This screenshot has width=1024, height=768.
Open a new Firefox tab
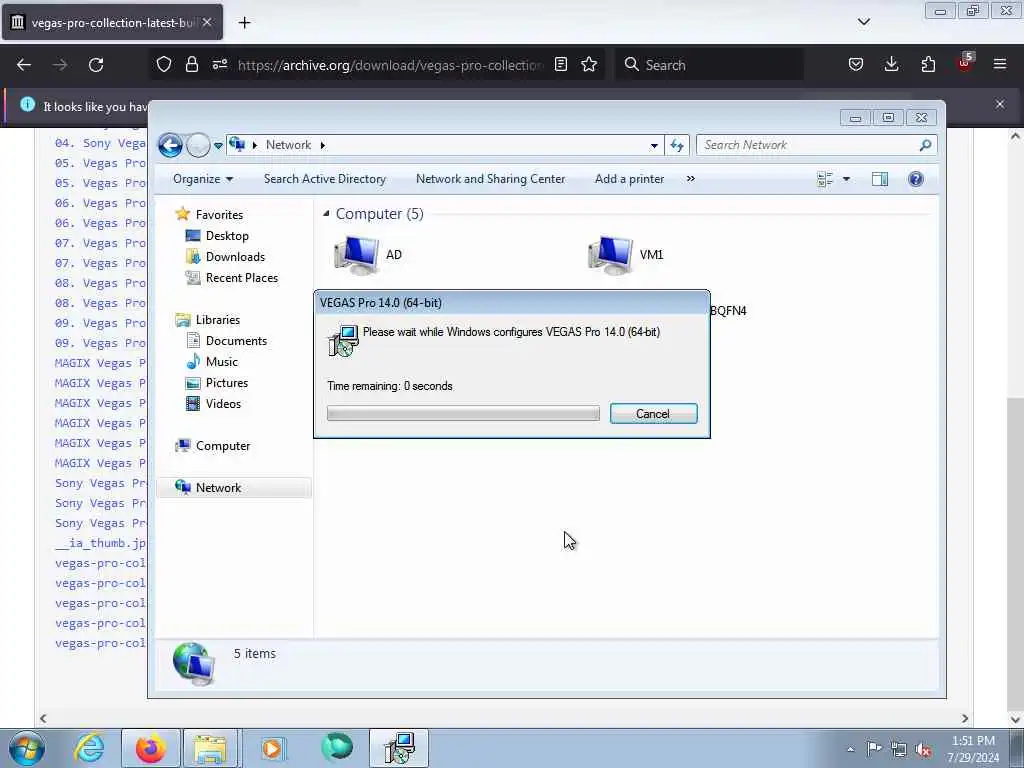click(x=244, y=23)
